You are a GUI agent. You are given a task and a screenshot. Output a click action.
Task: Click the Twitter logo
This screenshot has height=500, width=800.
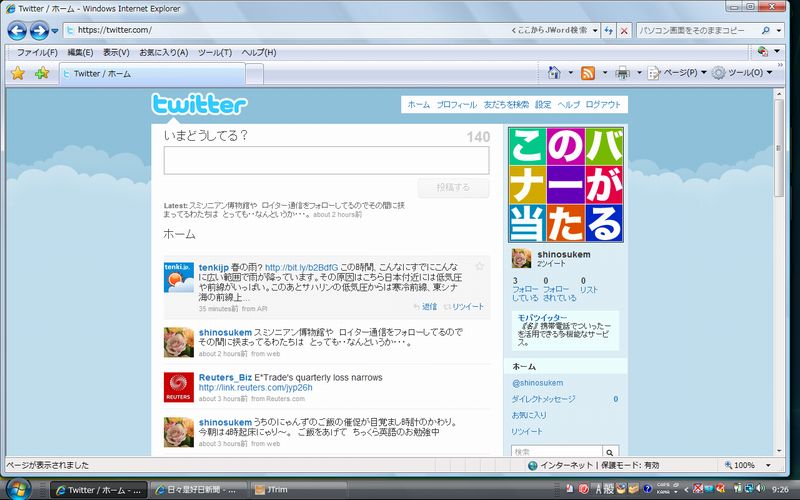coord(199,104)
